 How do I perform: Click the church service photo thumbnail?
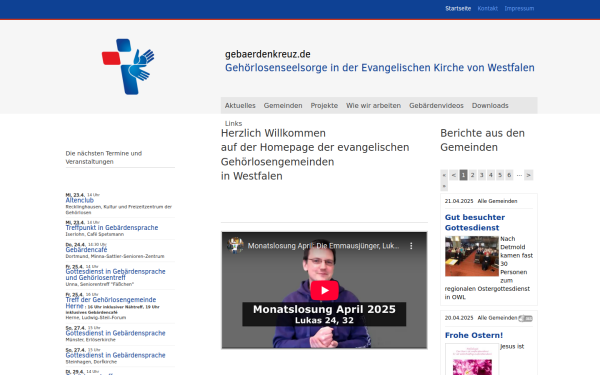pyautogui.click(x=472, y=256)
